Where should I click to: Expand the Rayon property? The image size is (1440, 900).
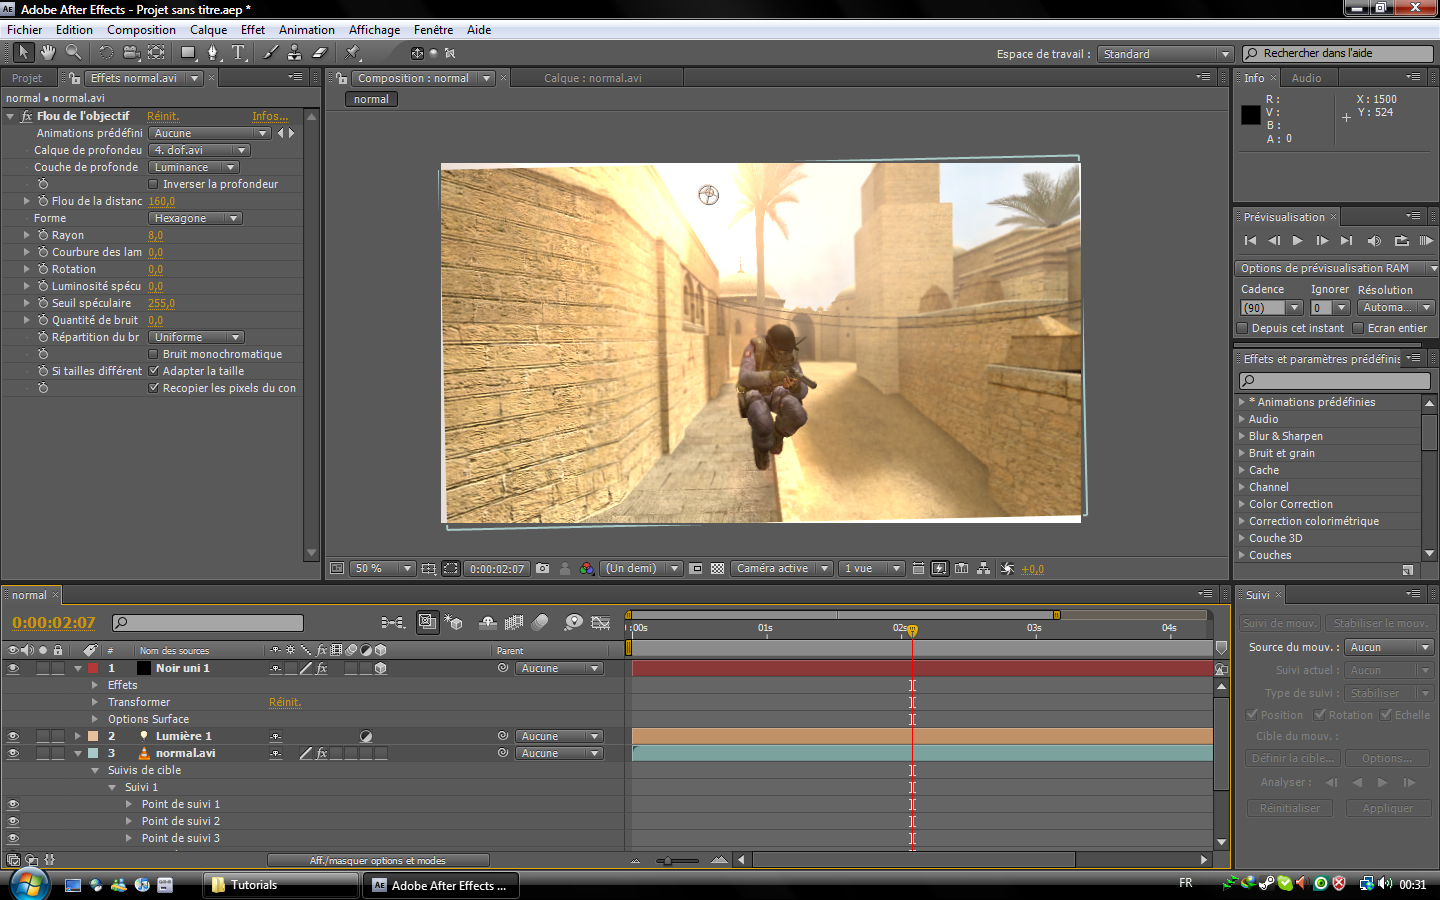[27, 235]
